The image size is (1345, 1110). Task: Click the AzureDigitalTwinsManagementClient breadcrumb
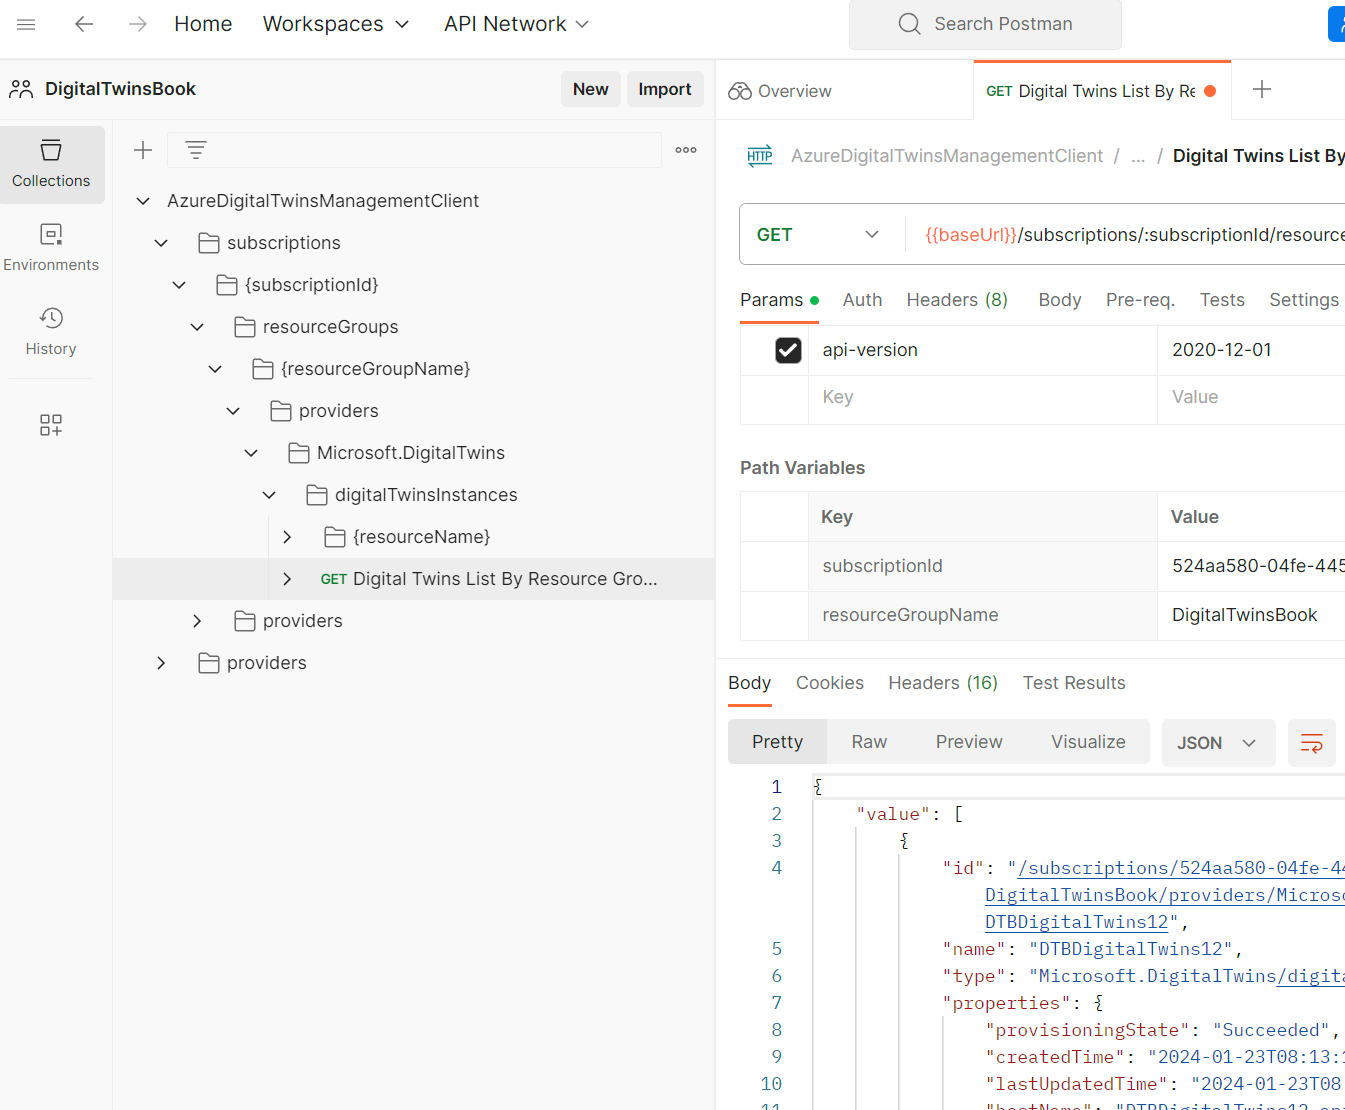[x=947, y=156]
